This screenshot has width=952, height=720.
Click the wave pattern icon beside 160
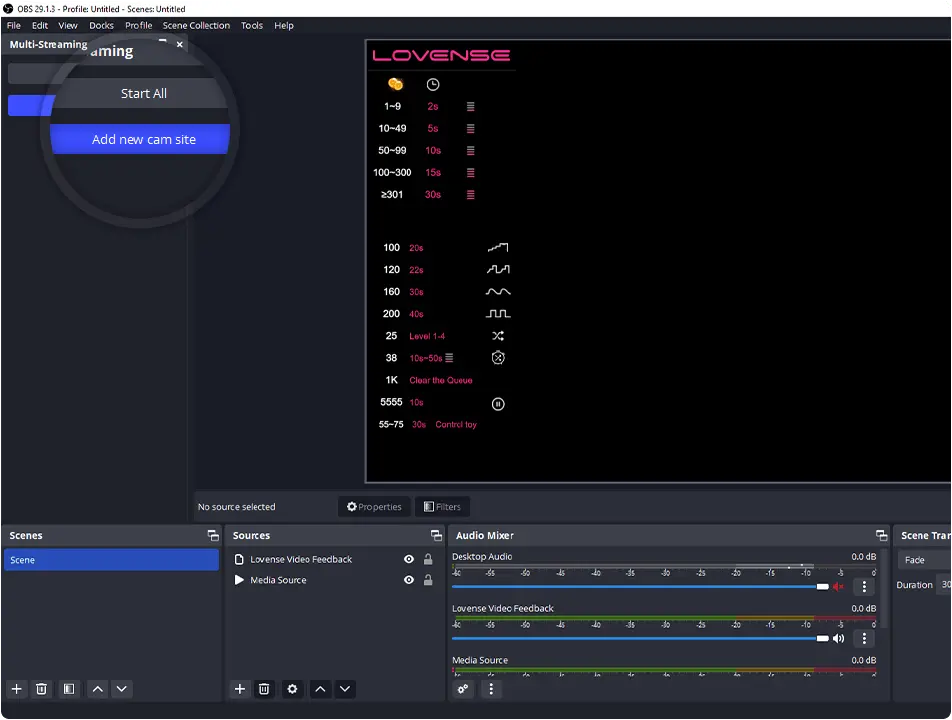pos(498,292)
